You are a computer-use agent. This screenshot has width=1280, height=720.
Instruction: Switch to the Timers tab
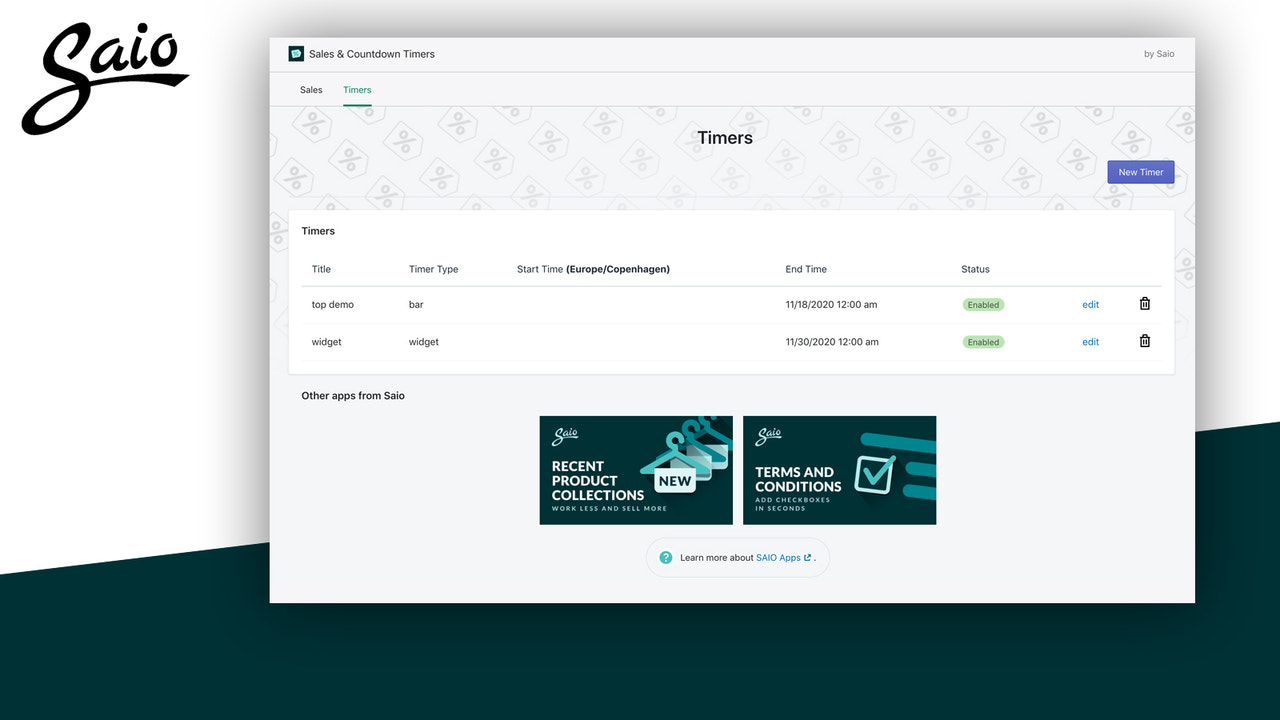[357, 89]
